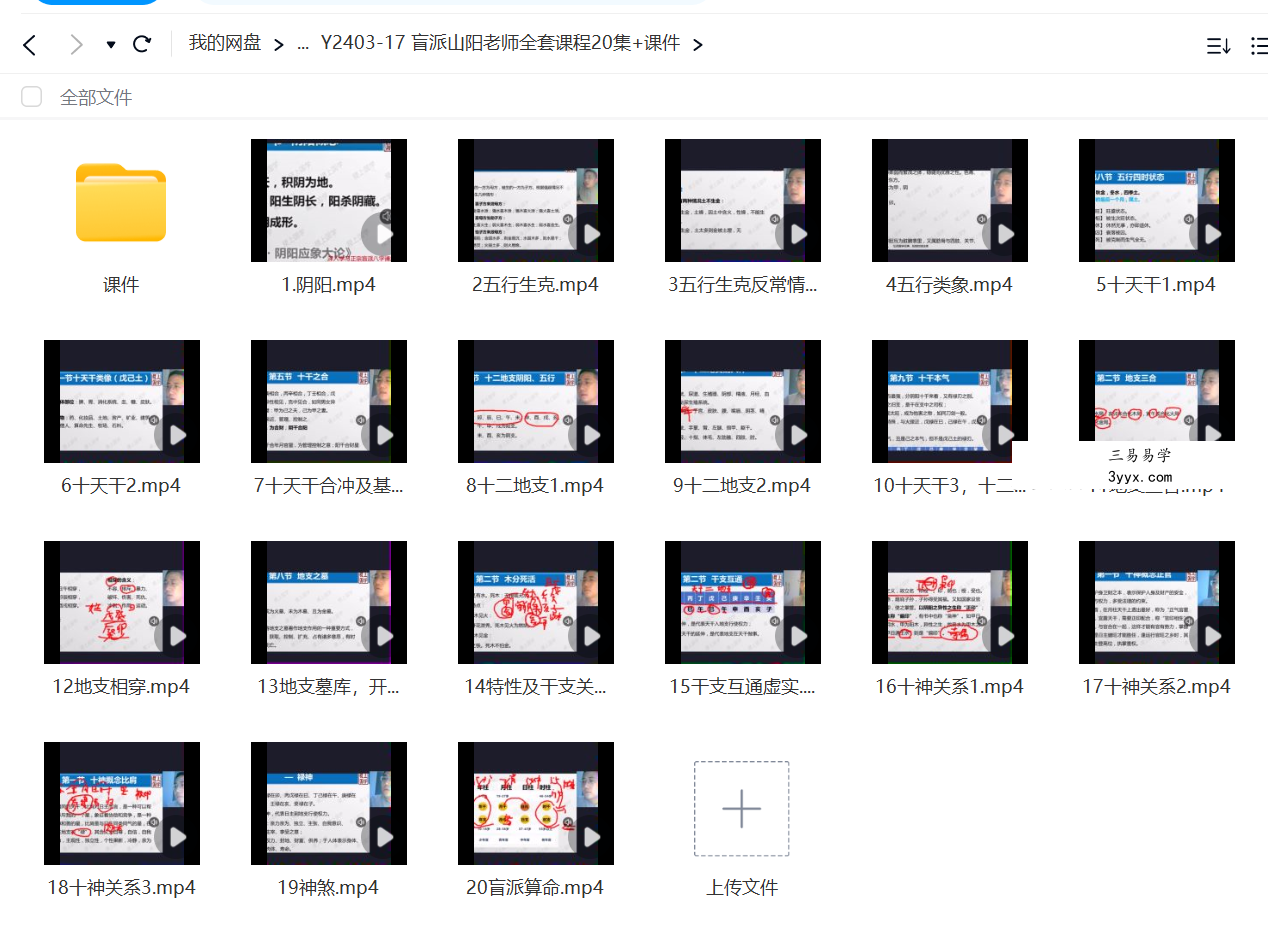Play 16十神关系1.mp4 using play icon
The image size is (1268, 930).
1006,636
